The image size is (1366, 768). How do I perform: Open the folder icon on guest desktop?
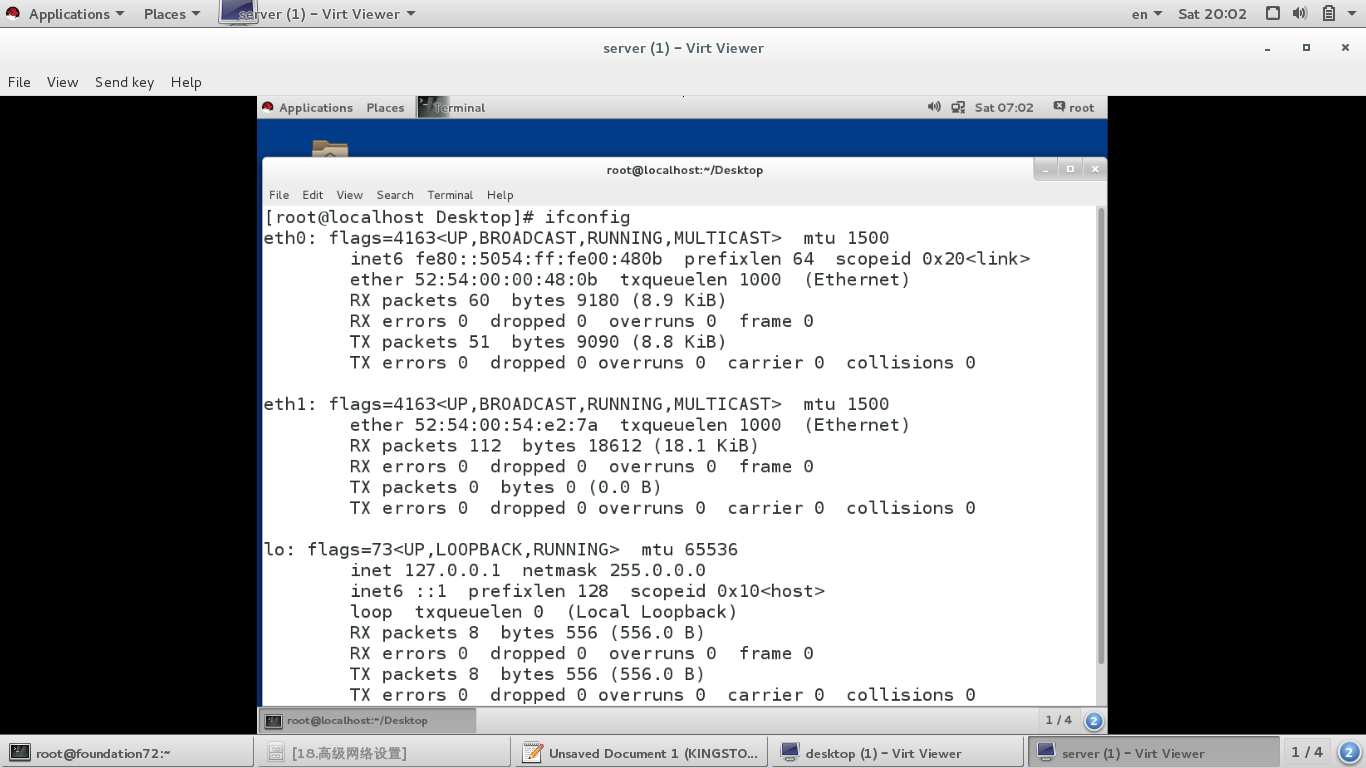pos(329,150)
